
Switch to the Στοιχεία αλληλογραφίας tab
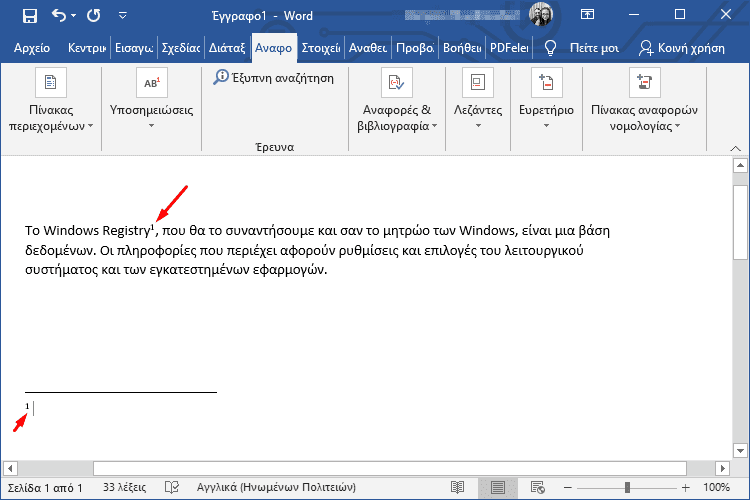click(320, 48)
